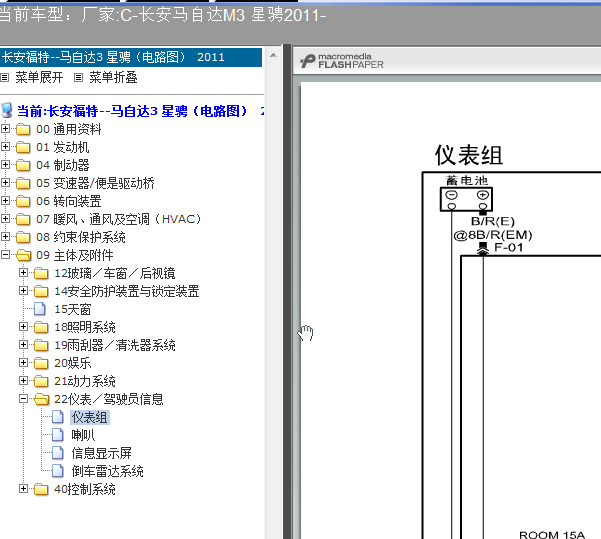Open the 信息显示屏 wiring diagram

point(102,454)
